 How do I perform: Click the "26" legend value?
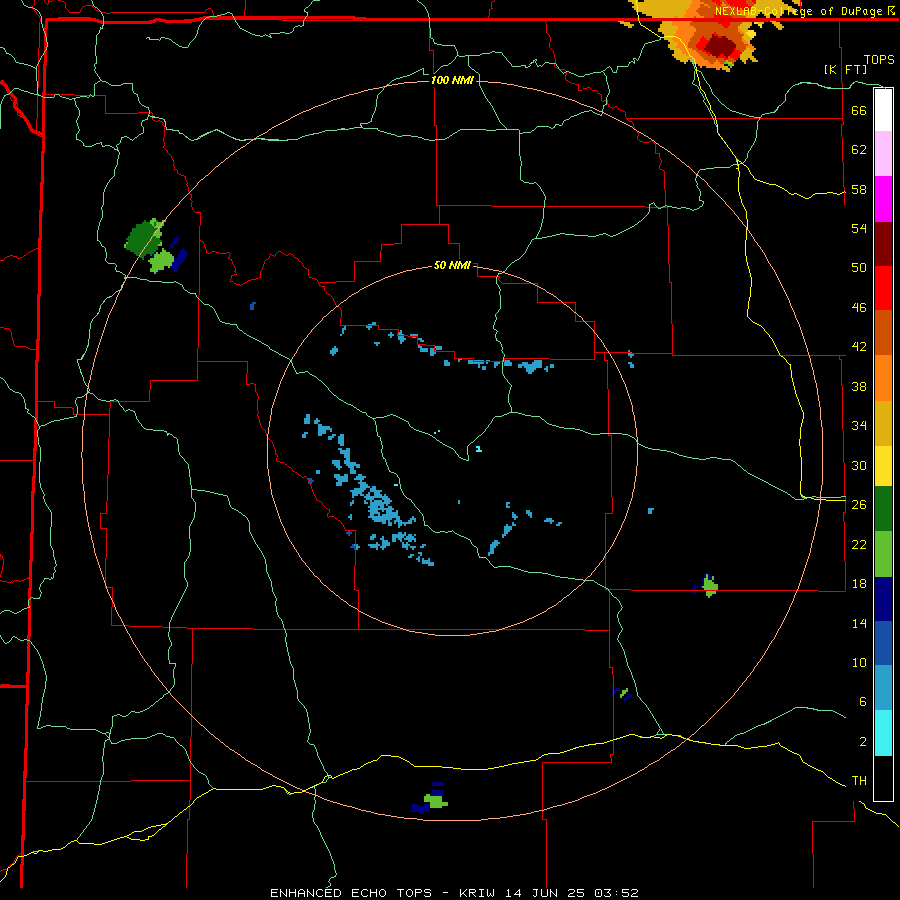coord(859,505)
